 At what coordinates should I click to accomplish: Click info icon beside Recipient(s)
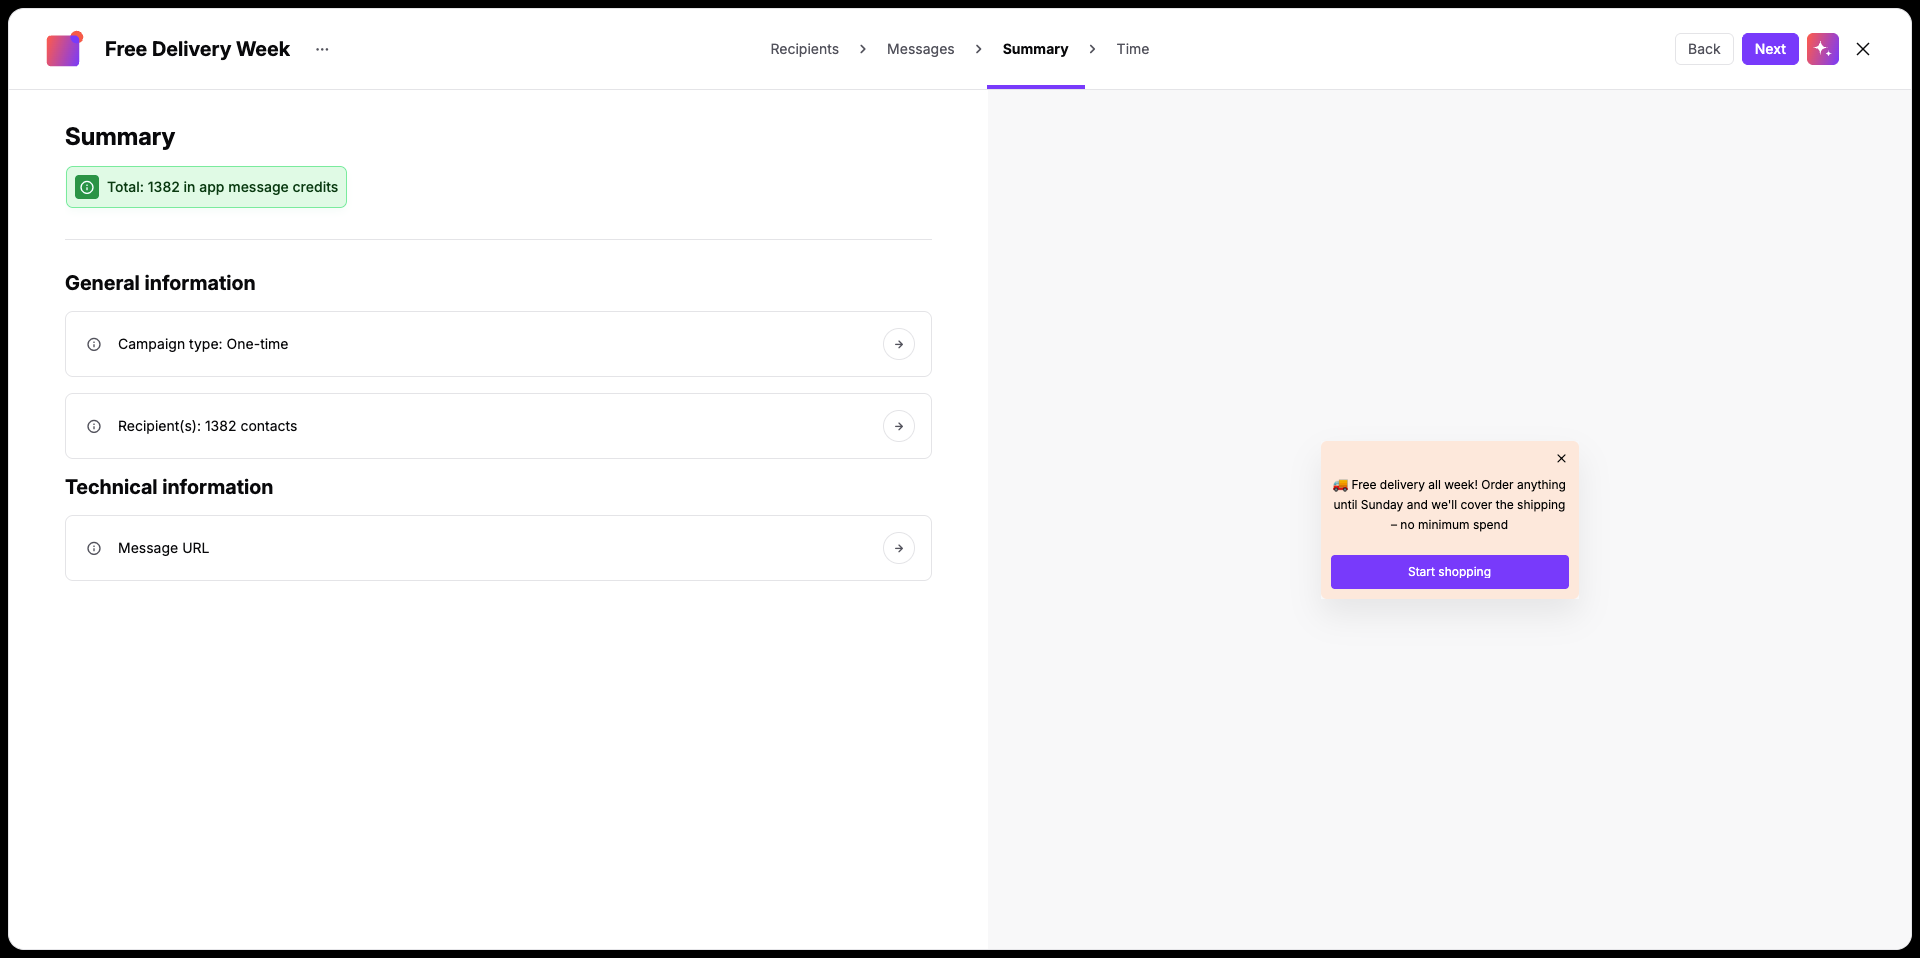coord(94,426)
